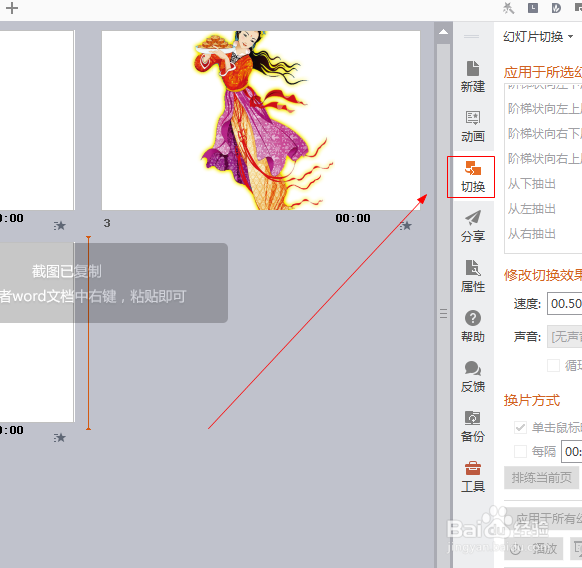This screenshot has height=568, width=582.
Task: Toggle 单击鼠标 on-click checkbox
Action: pos(520,428)
